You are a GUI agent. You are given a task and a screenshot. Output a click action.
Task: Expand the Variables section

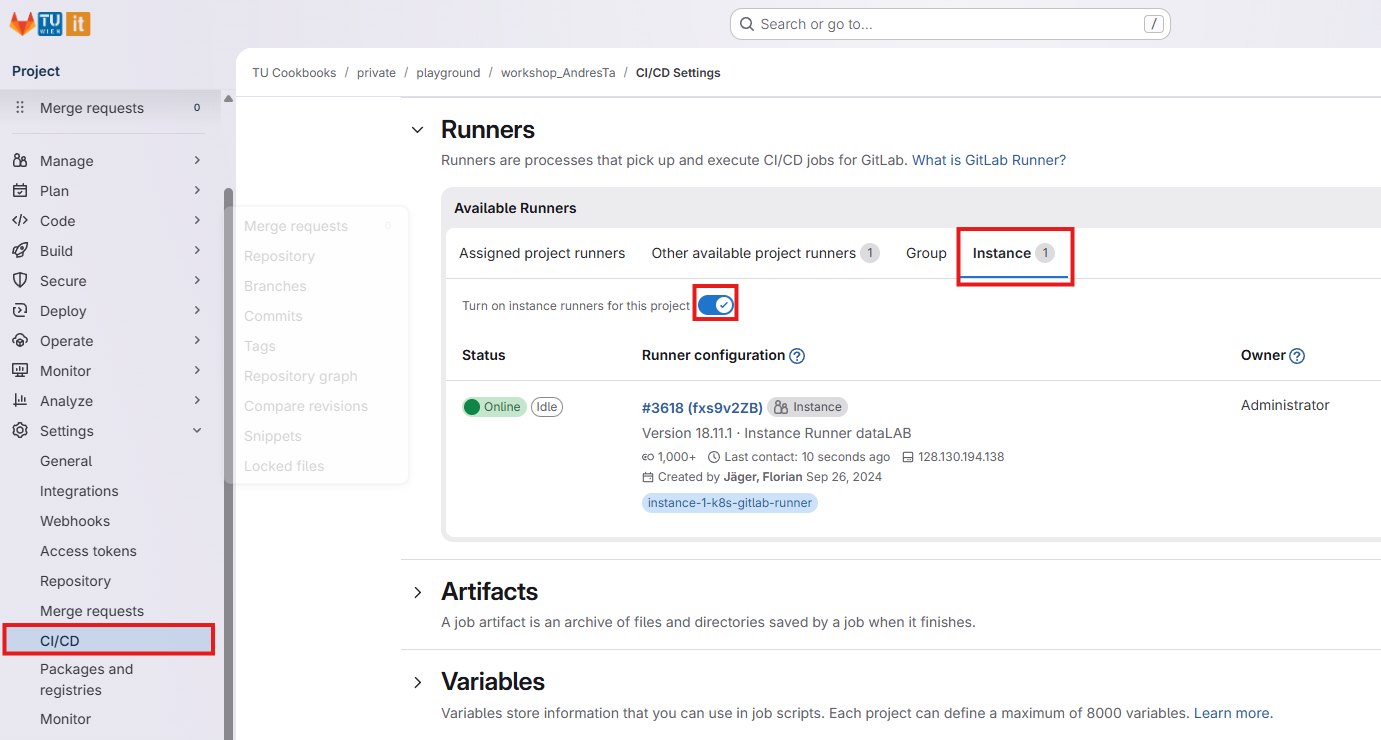point(417,682)
